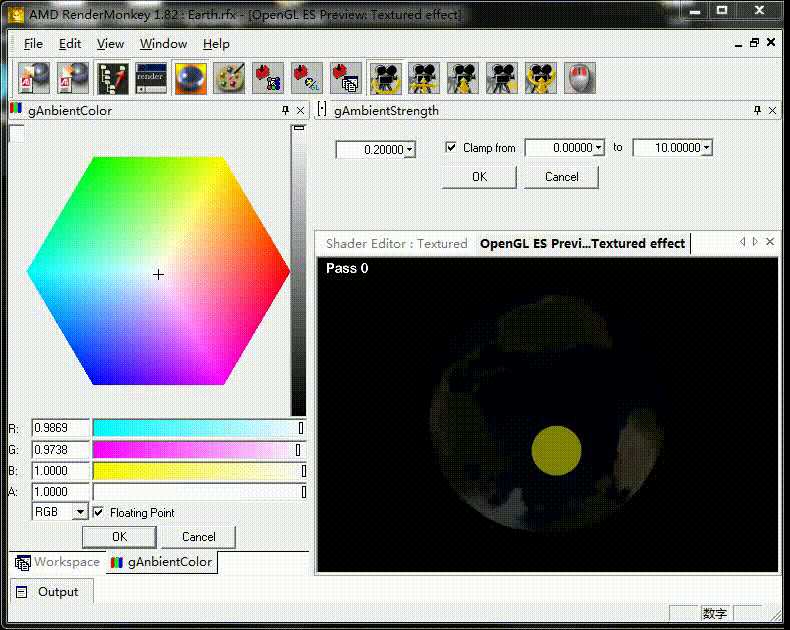
Task: Open the Output tab
Action: (x=50, y=592)
